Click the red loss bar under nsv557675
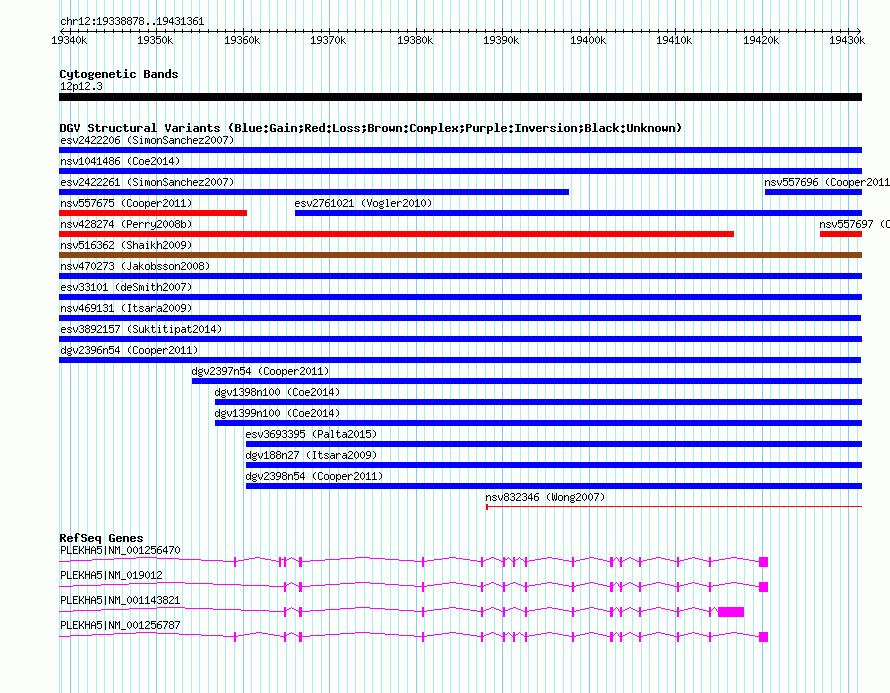890x693 pixels. 153,213
